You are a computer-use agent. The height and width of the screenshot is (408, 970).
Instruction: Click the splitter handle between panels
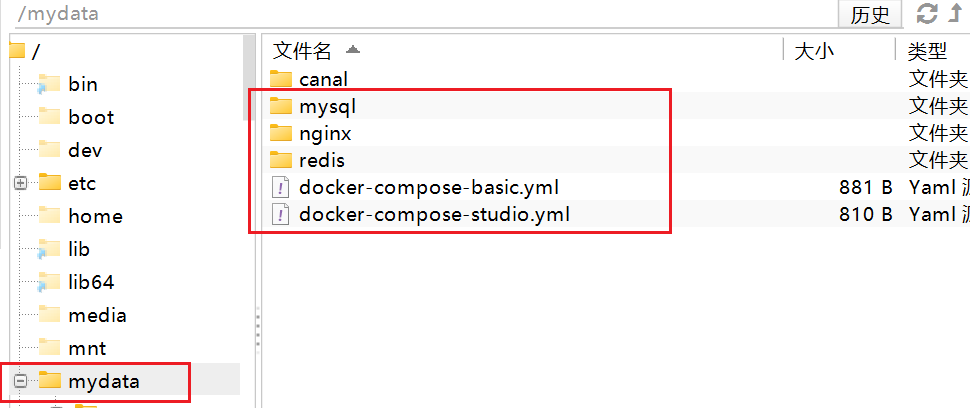(258, 329)
